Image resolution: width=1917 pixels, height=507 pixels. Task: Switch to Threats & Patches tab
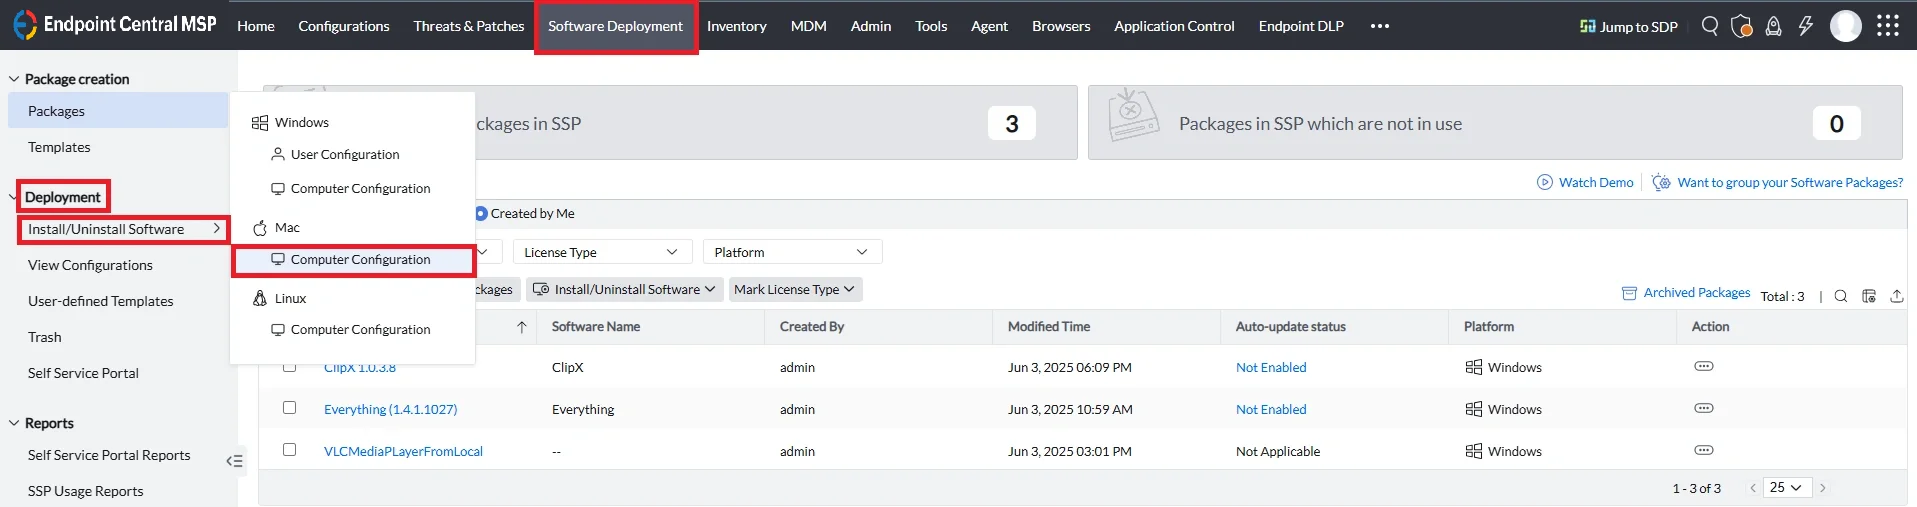click(x=469, y=26)
